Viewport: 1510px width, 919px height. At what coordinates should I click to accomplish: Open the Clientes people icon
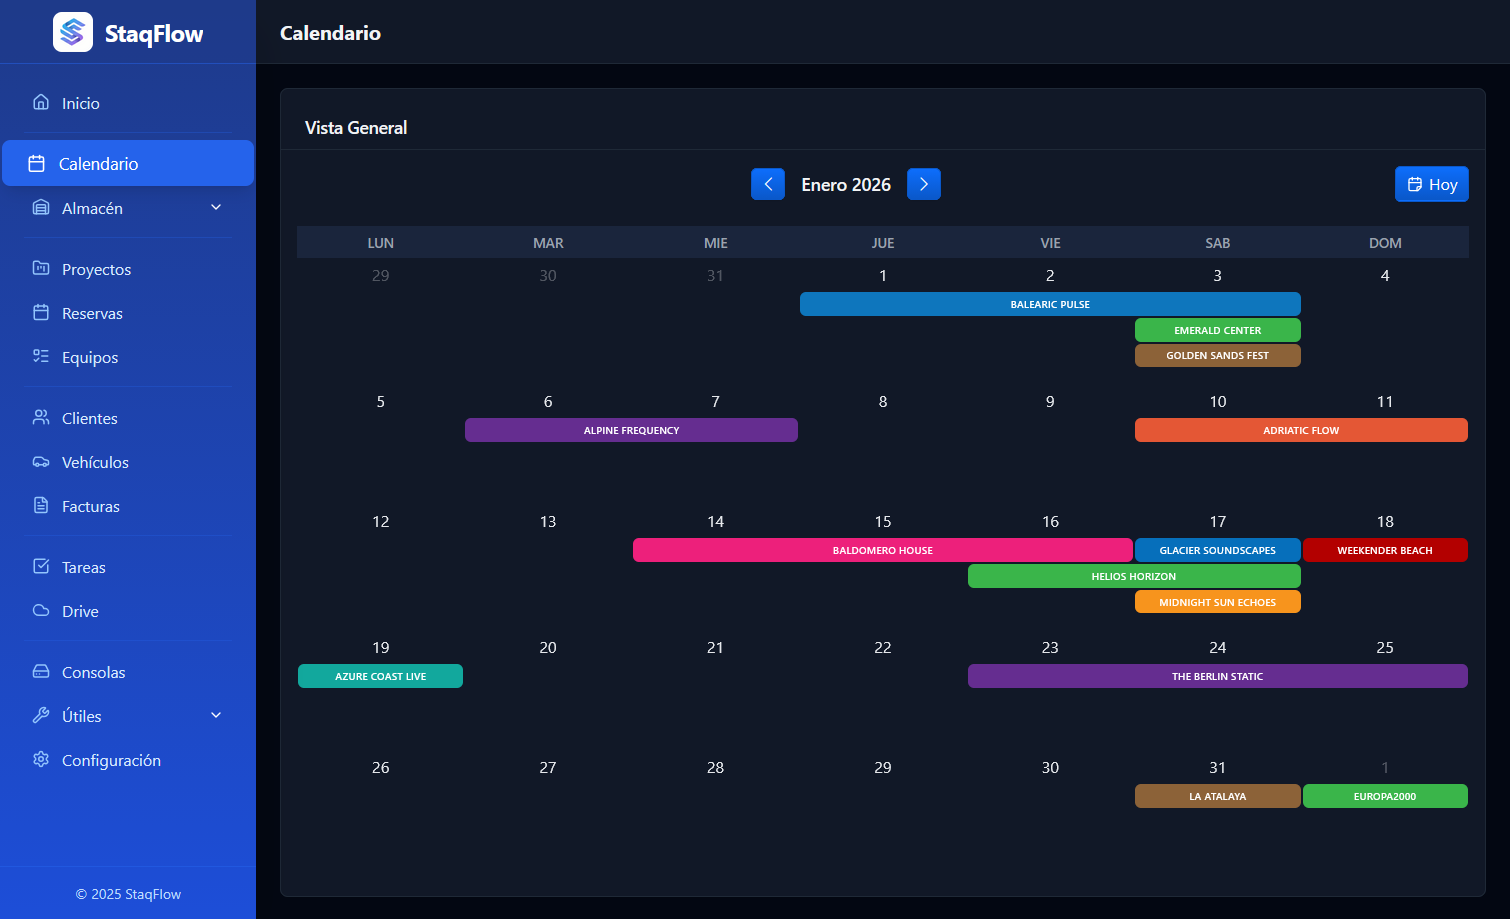(40, 418)
